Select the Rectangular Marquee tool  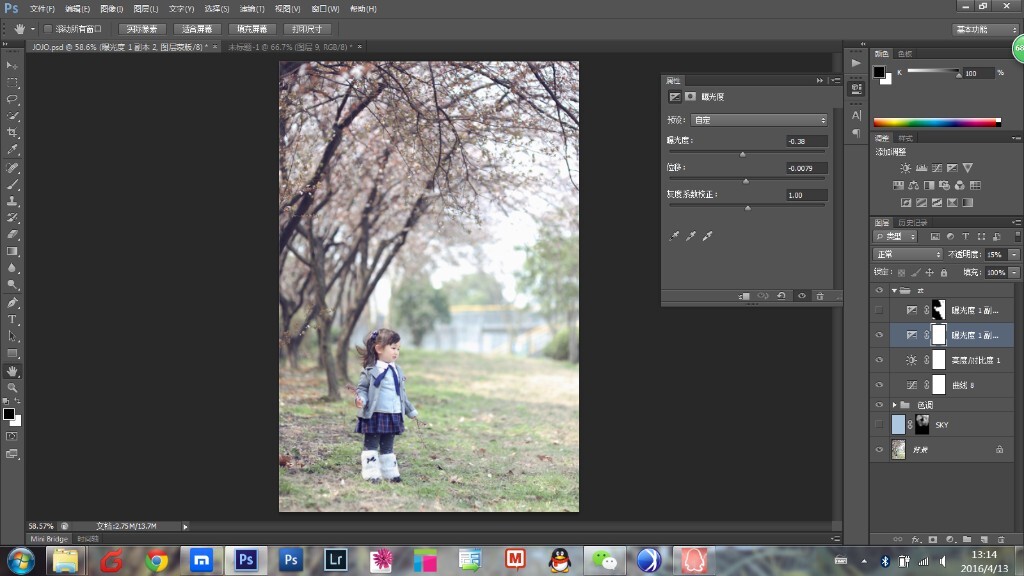pyautogui.click(x=12, y=83)
